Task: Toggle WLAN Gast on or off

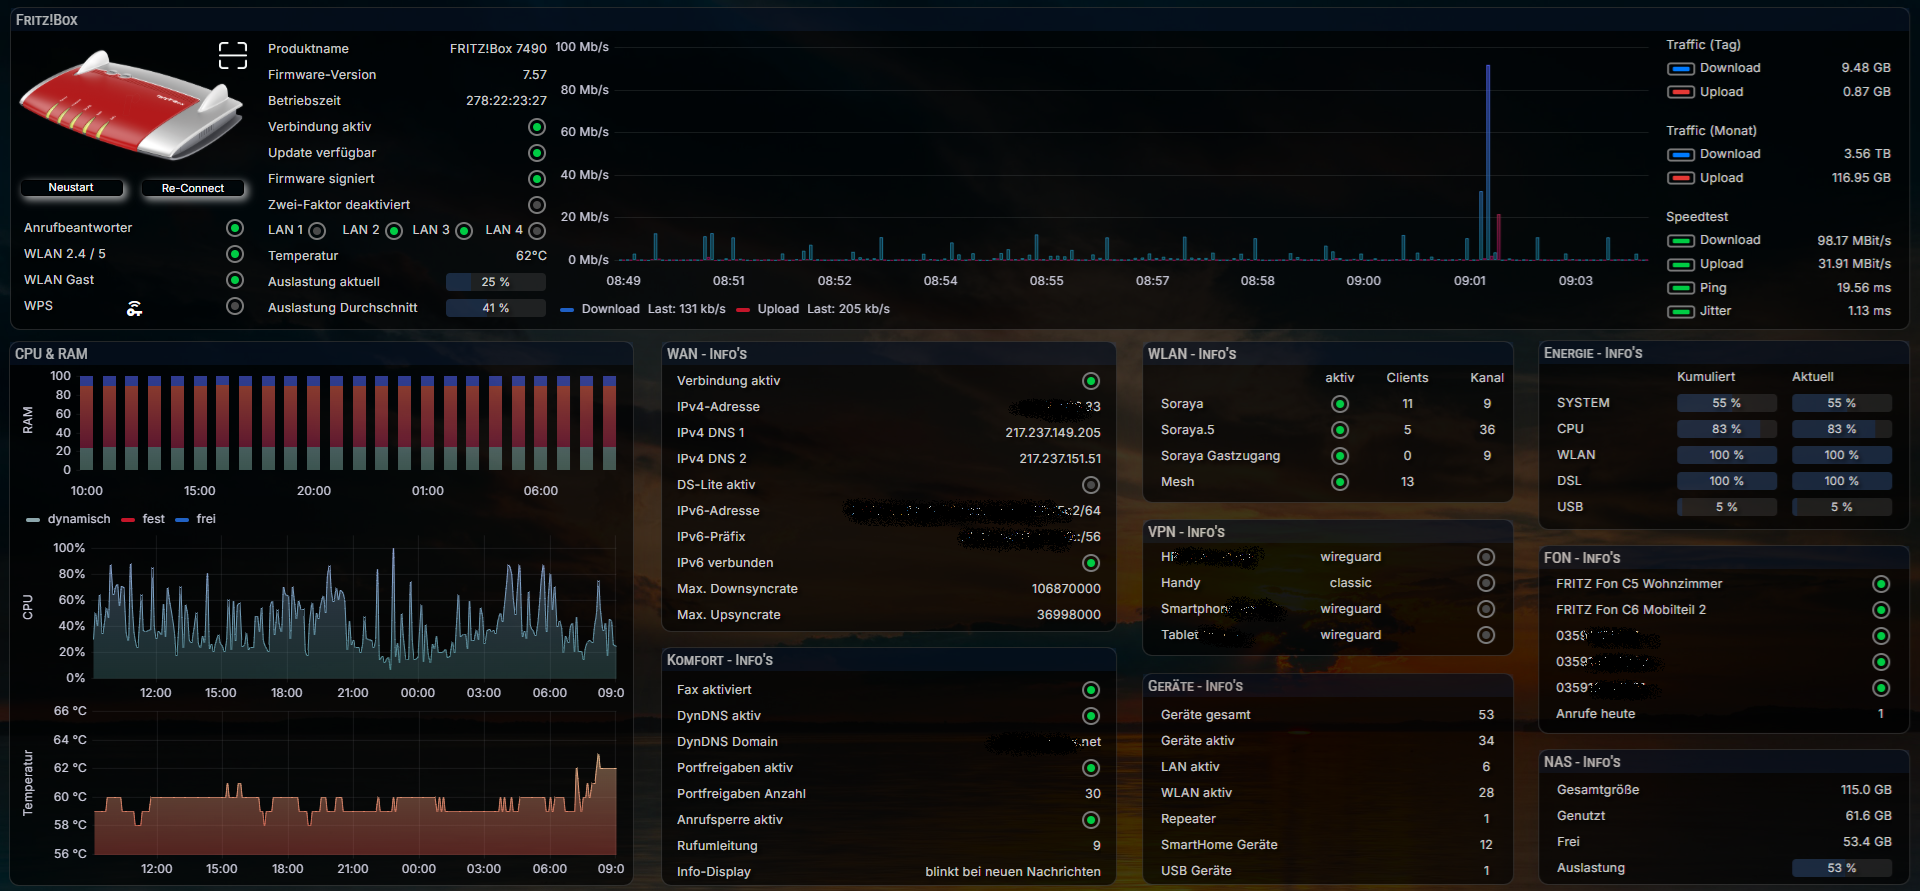Action: (x=235, y=280)
